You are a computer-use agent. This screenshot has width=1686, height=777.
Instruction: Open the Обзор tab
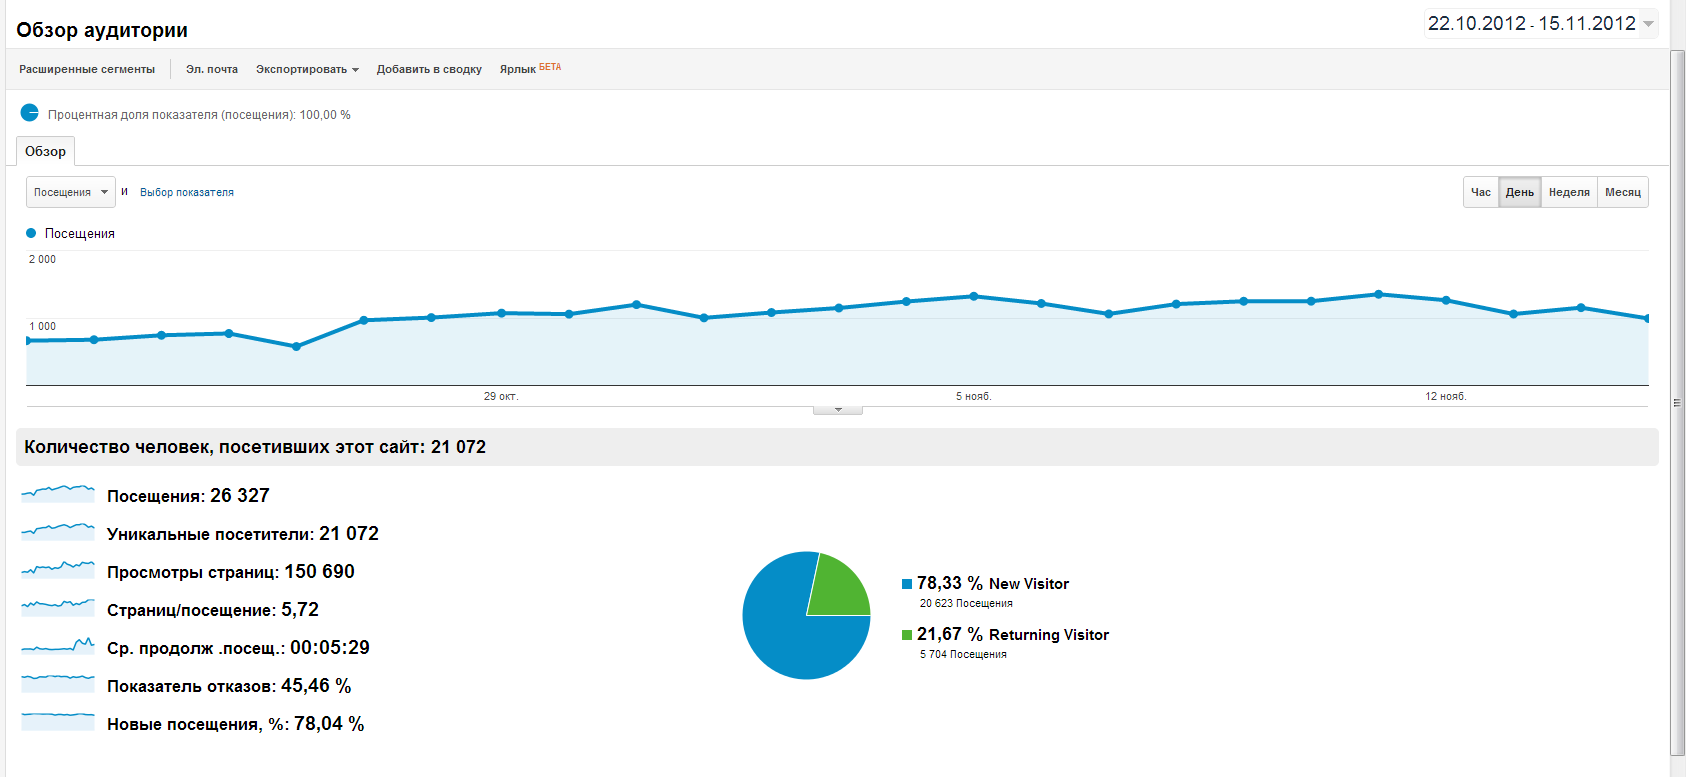point(46,152)
